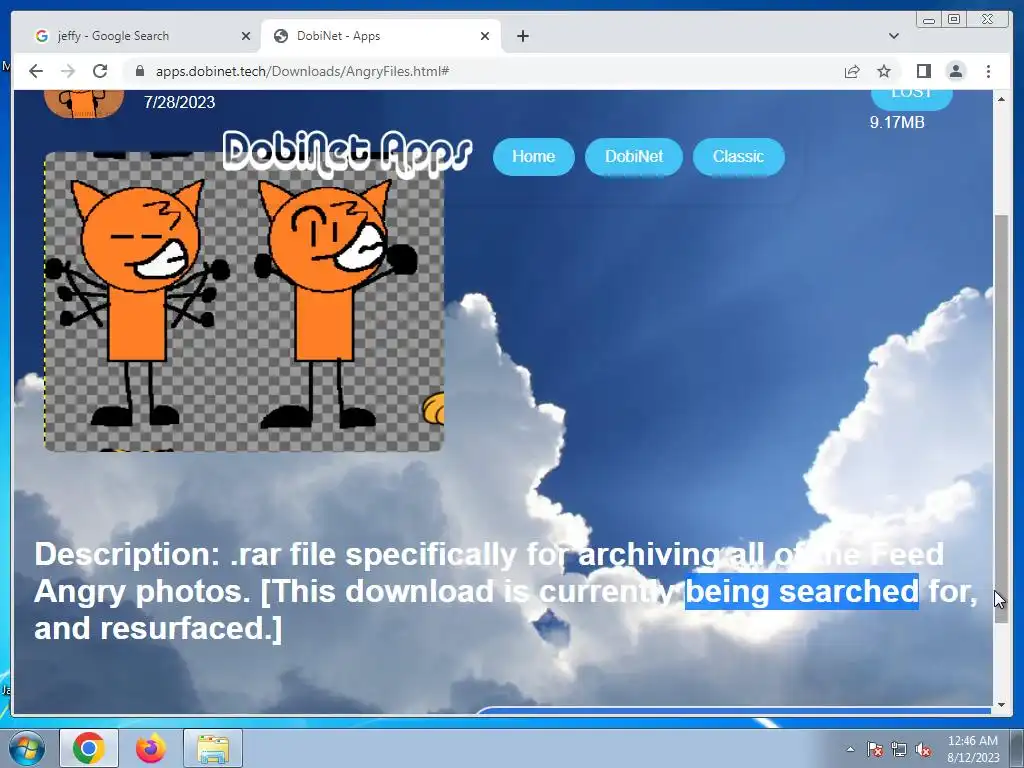Open the Action Center flag icon
Viewport: 1024px width, 768px height.
point(875,749)
